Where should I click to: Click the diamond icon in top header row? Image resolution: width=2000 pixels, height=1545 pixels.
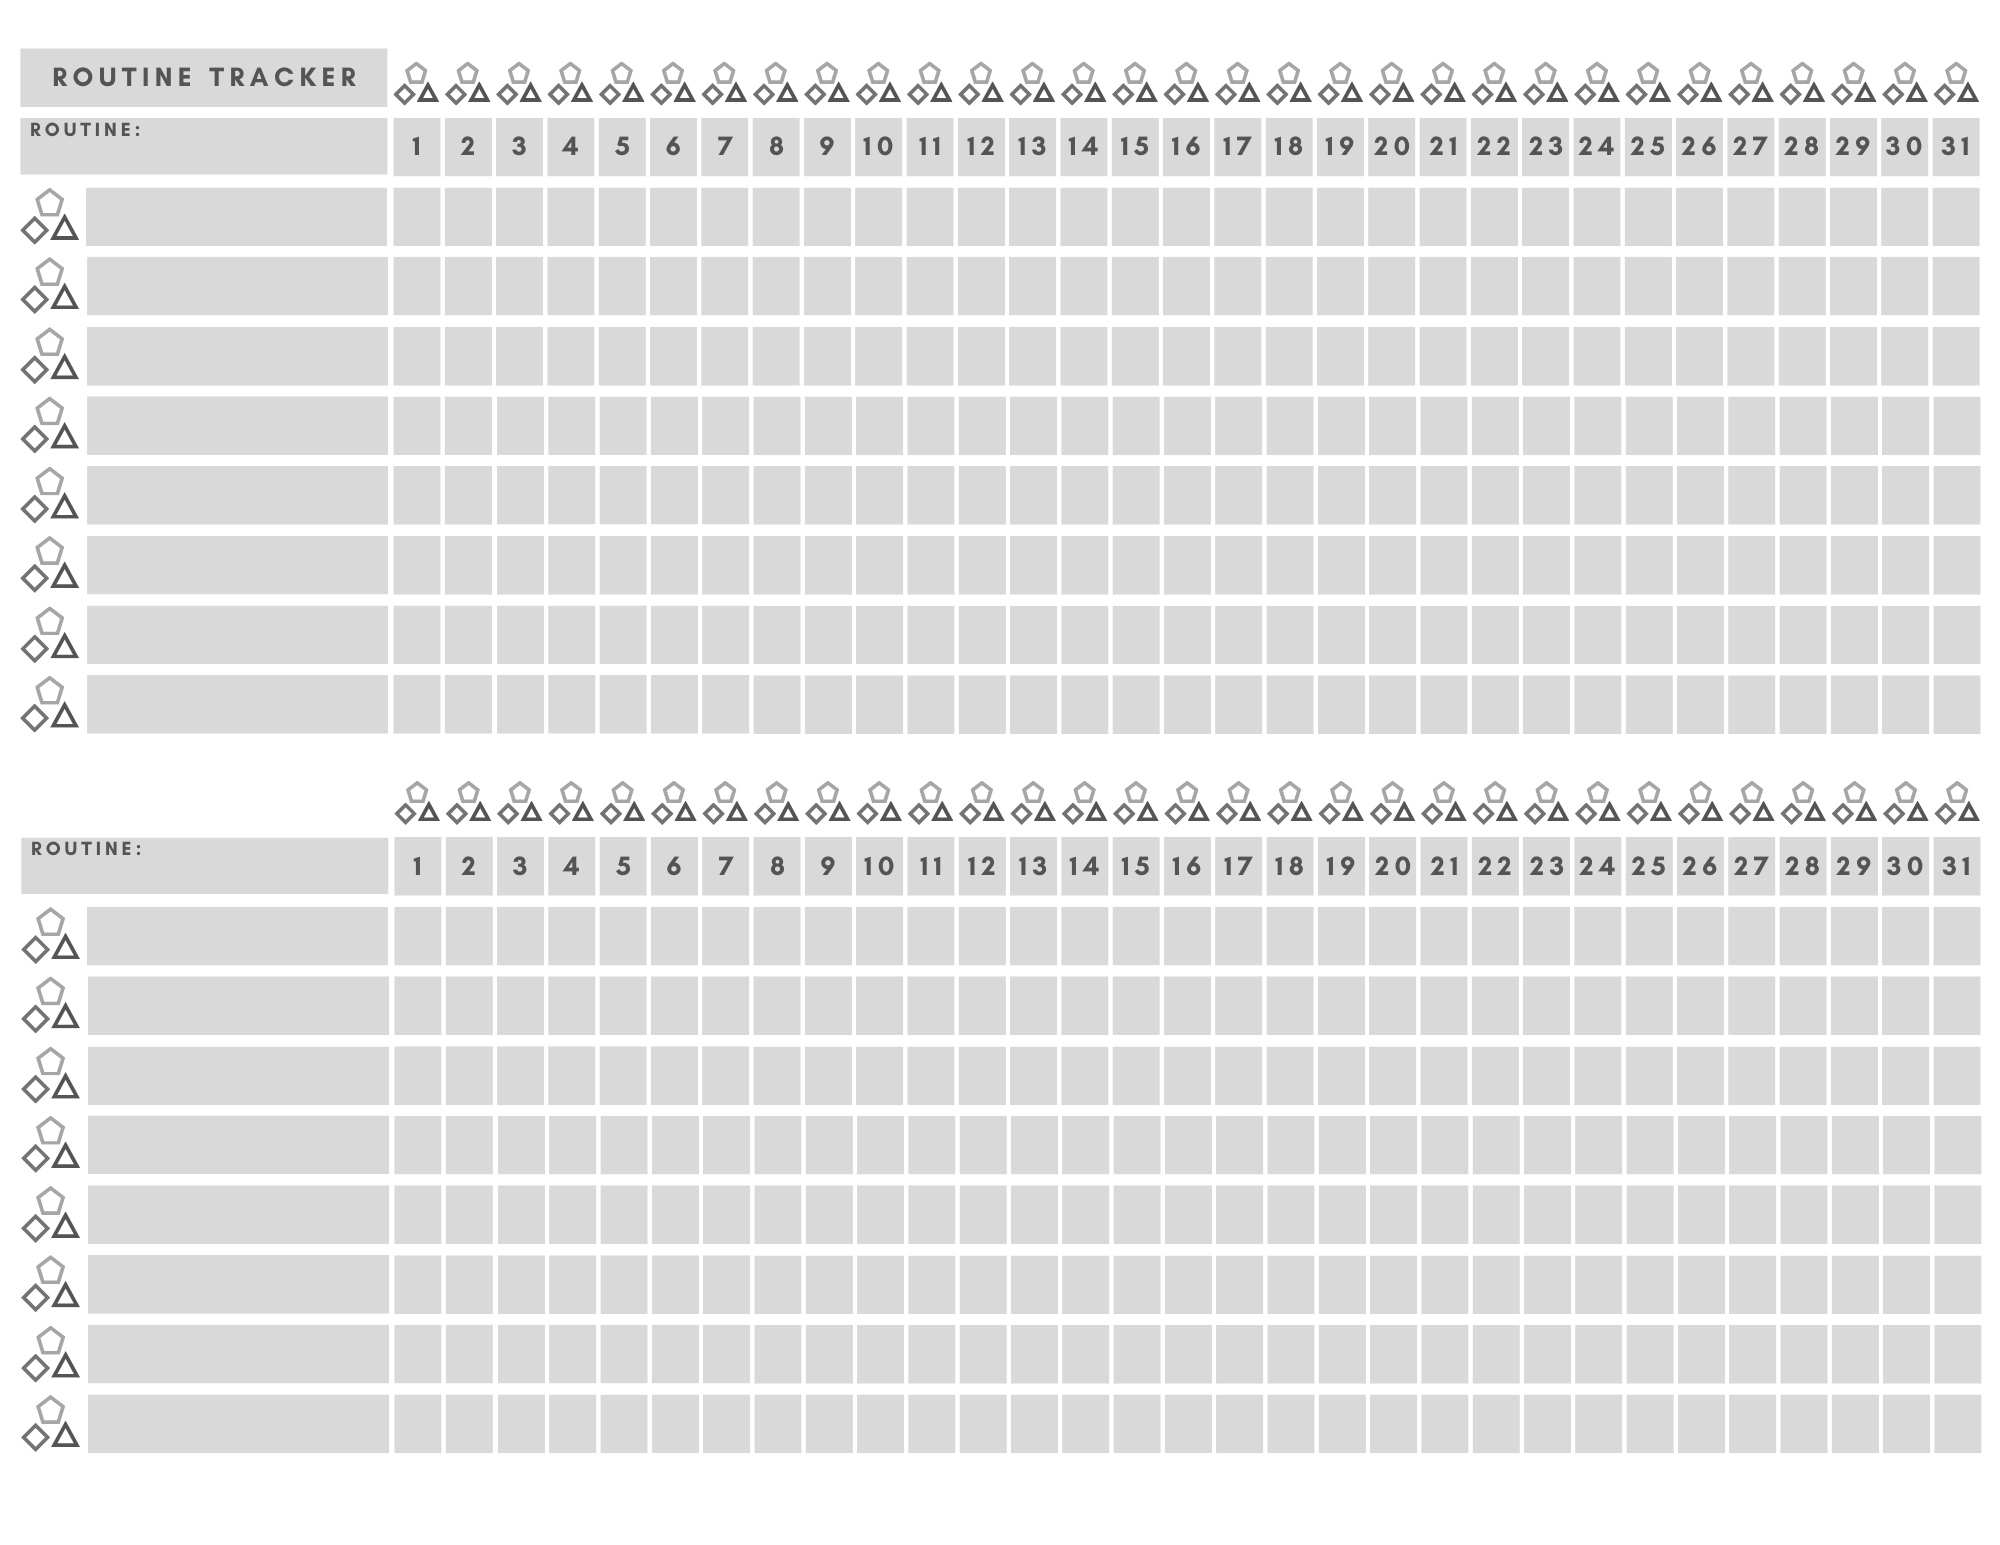[402, 96]
